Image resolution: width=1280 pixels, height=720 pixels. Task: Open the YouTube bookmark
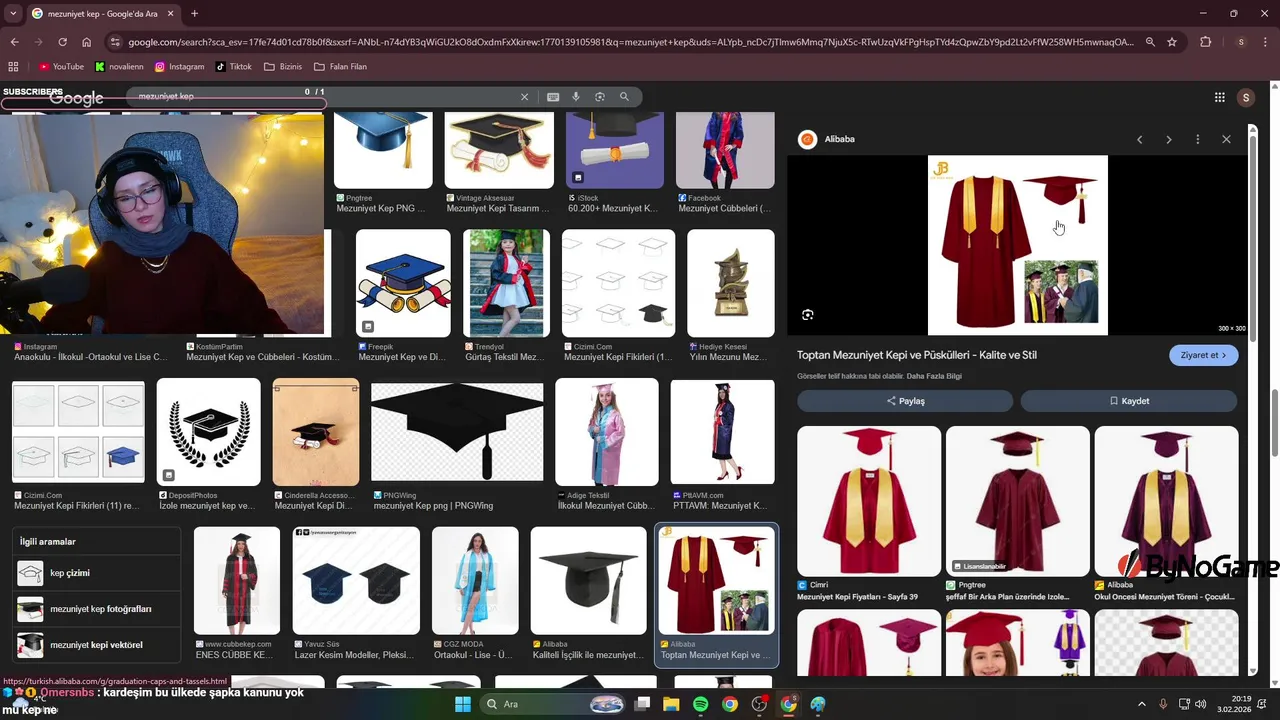point(61,67)
